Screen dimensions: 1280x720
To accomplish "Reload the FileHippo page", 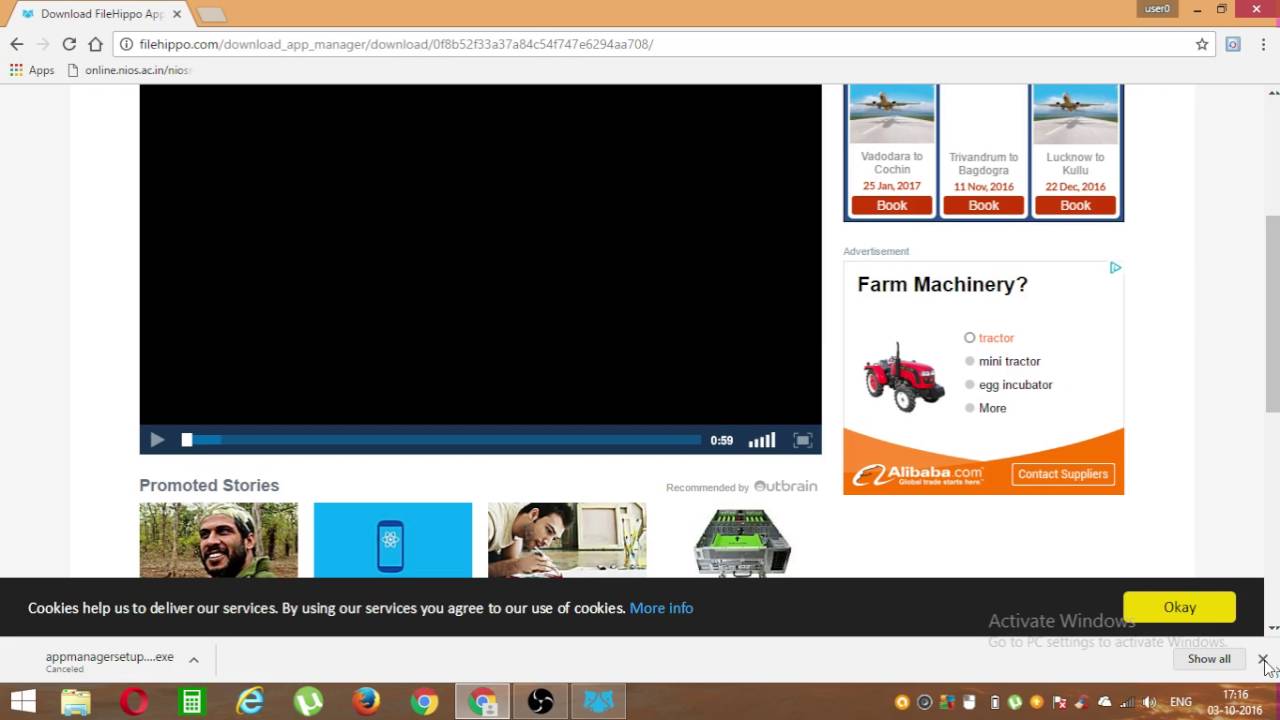I will click(x=69, y=44).
